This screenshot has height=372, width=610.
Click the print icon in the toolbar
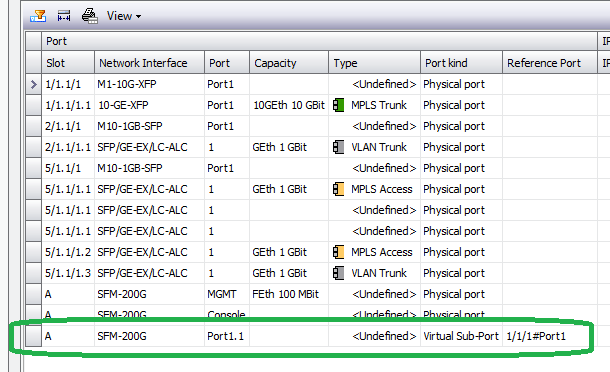coord(89,16)
